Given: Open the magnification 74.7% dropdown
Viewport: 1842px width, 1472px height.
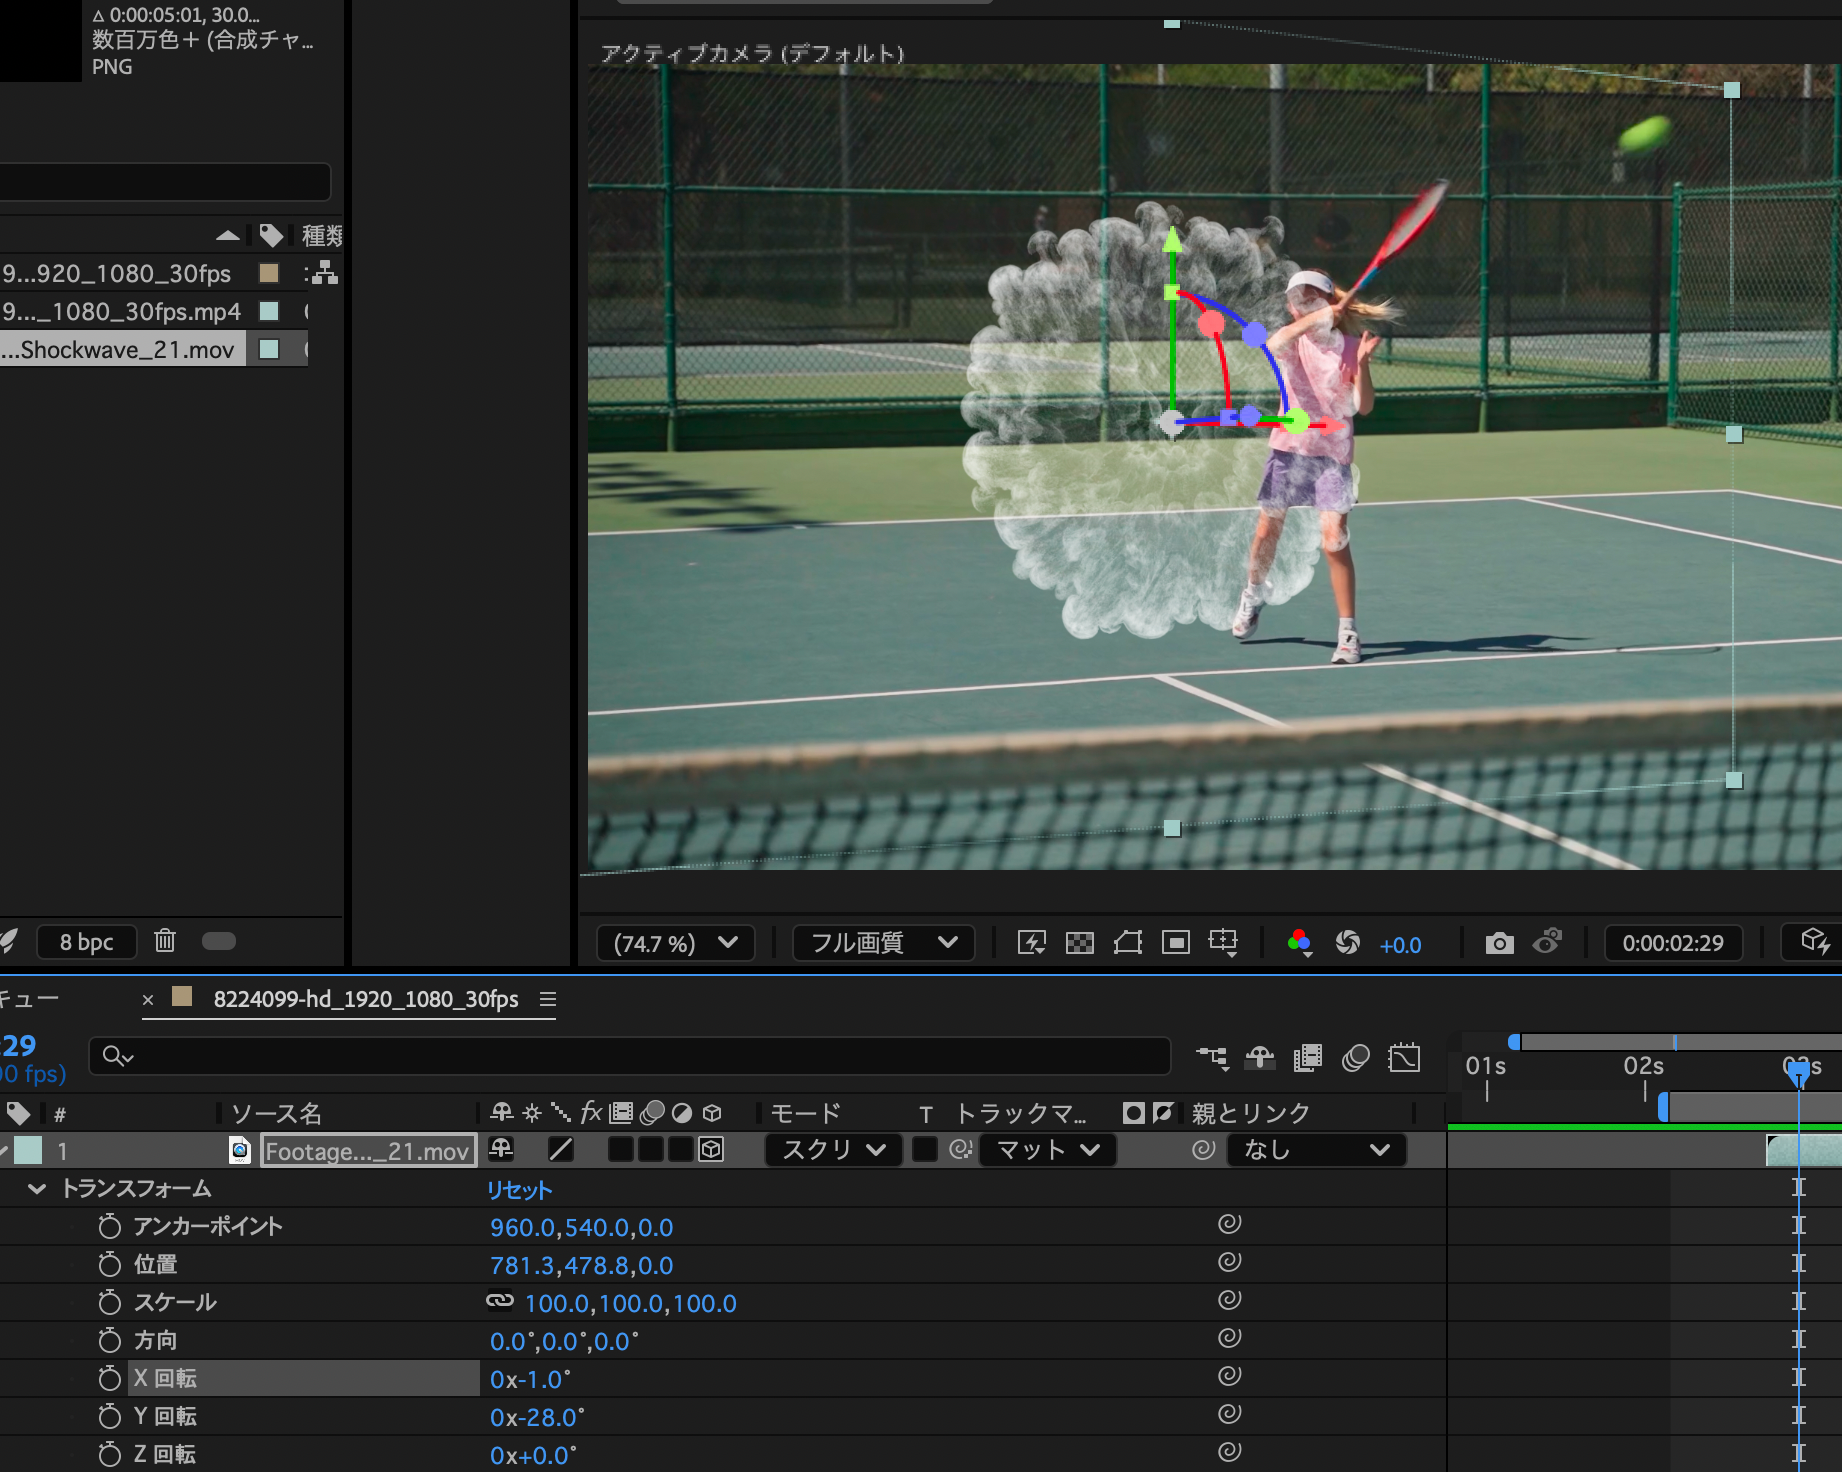Looking at the screenshot, I should (676, 943).
